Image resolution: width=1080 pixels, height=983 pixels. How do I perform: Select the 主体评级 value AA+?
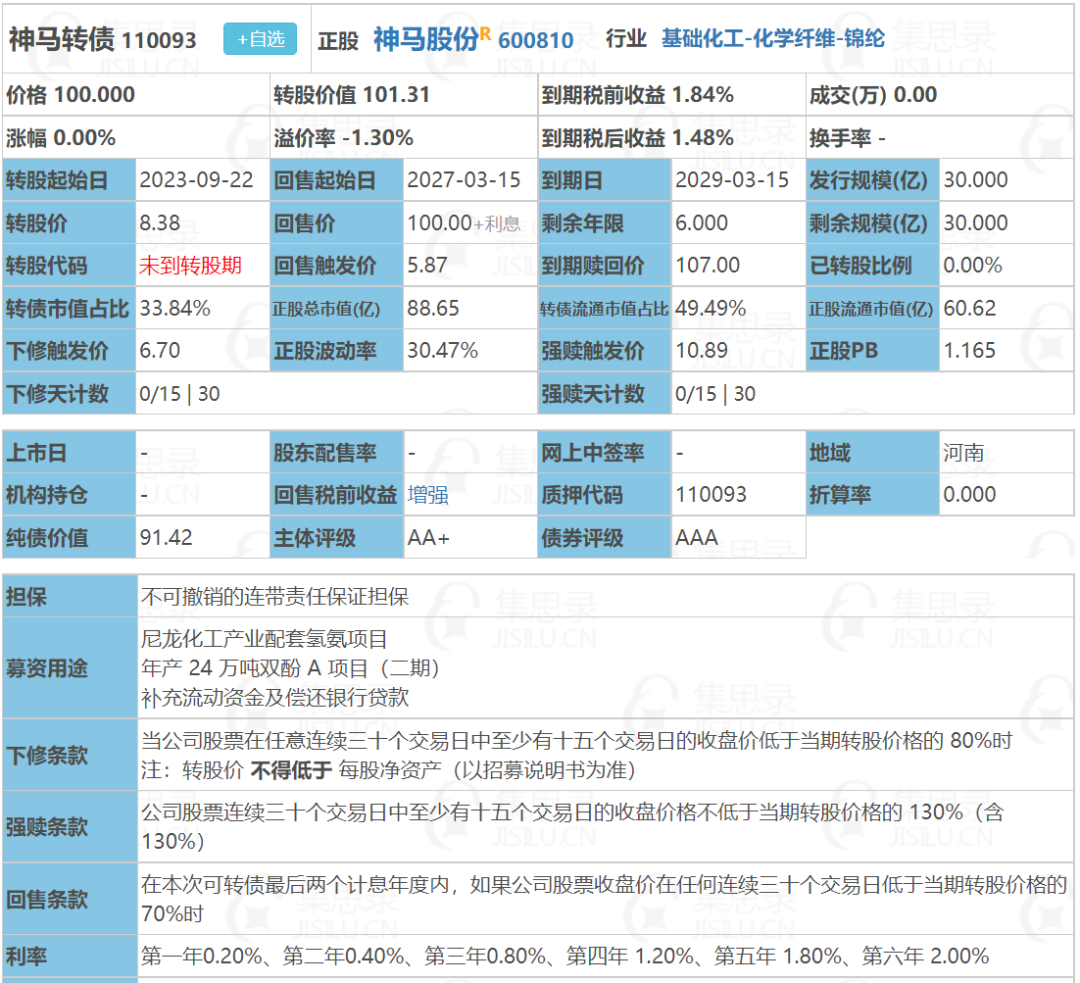(x=428, y=537)
